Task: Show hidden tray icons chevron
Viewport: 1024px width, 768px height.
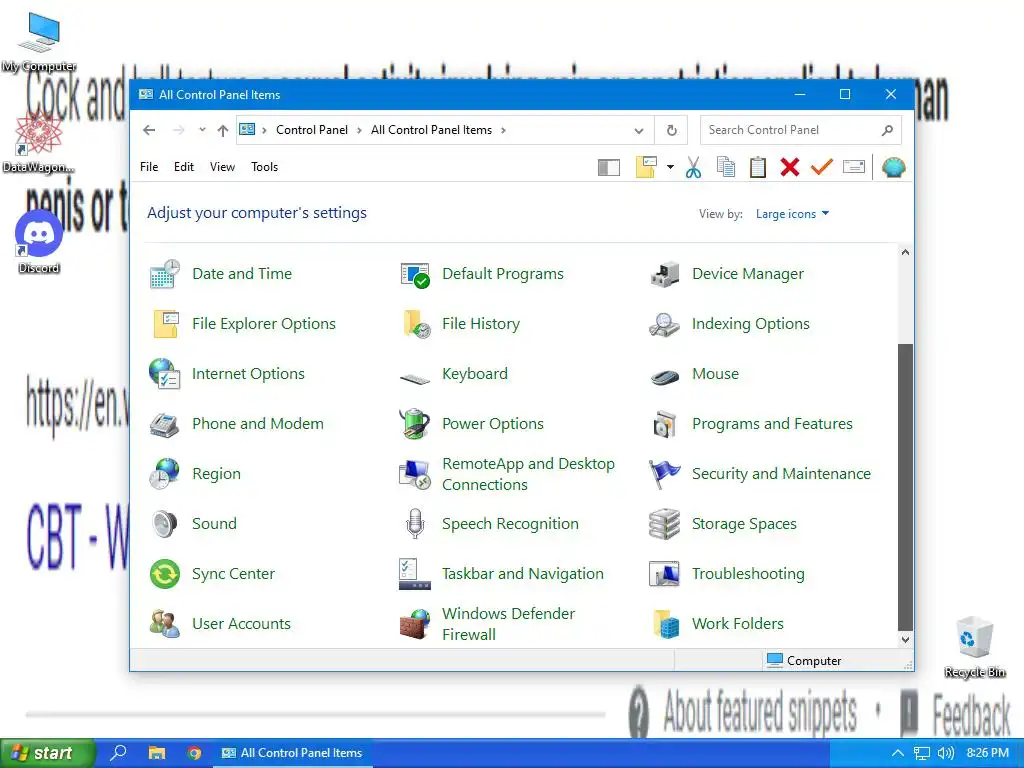Action: (x=898, y=753)
